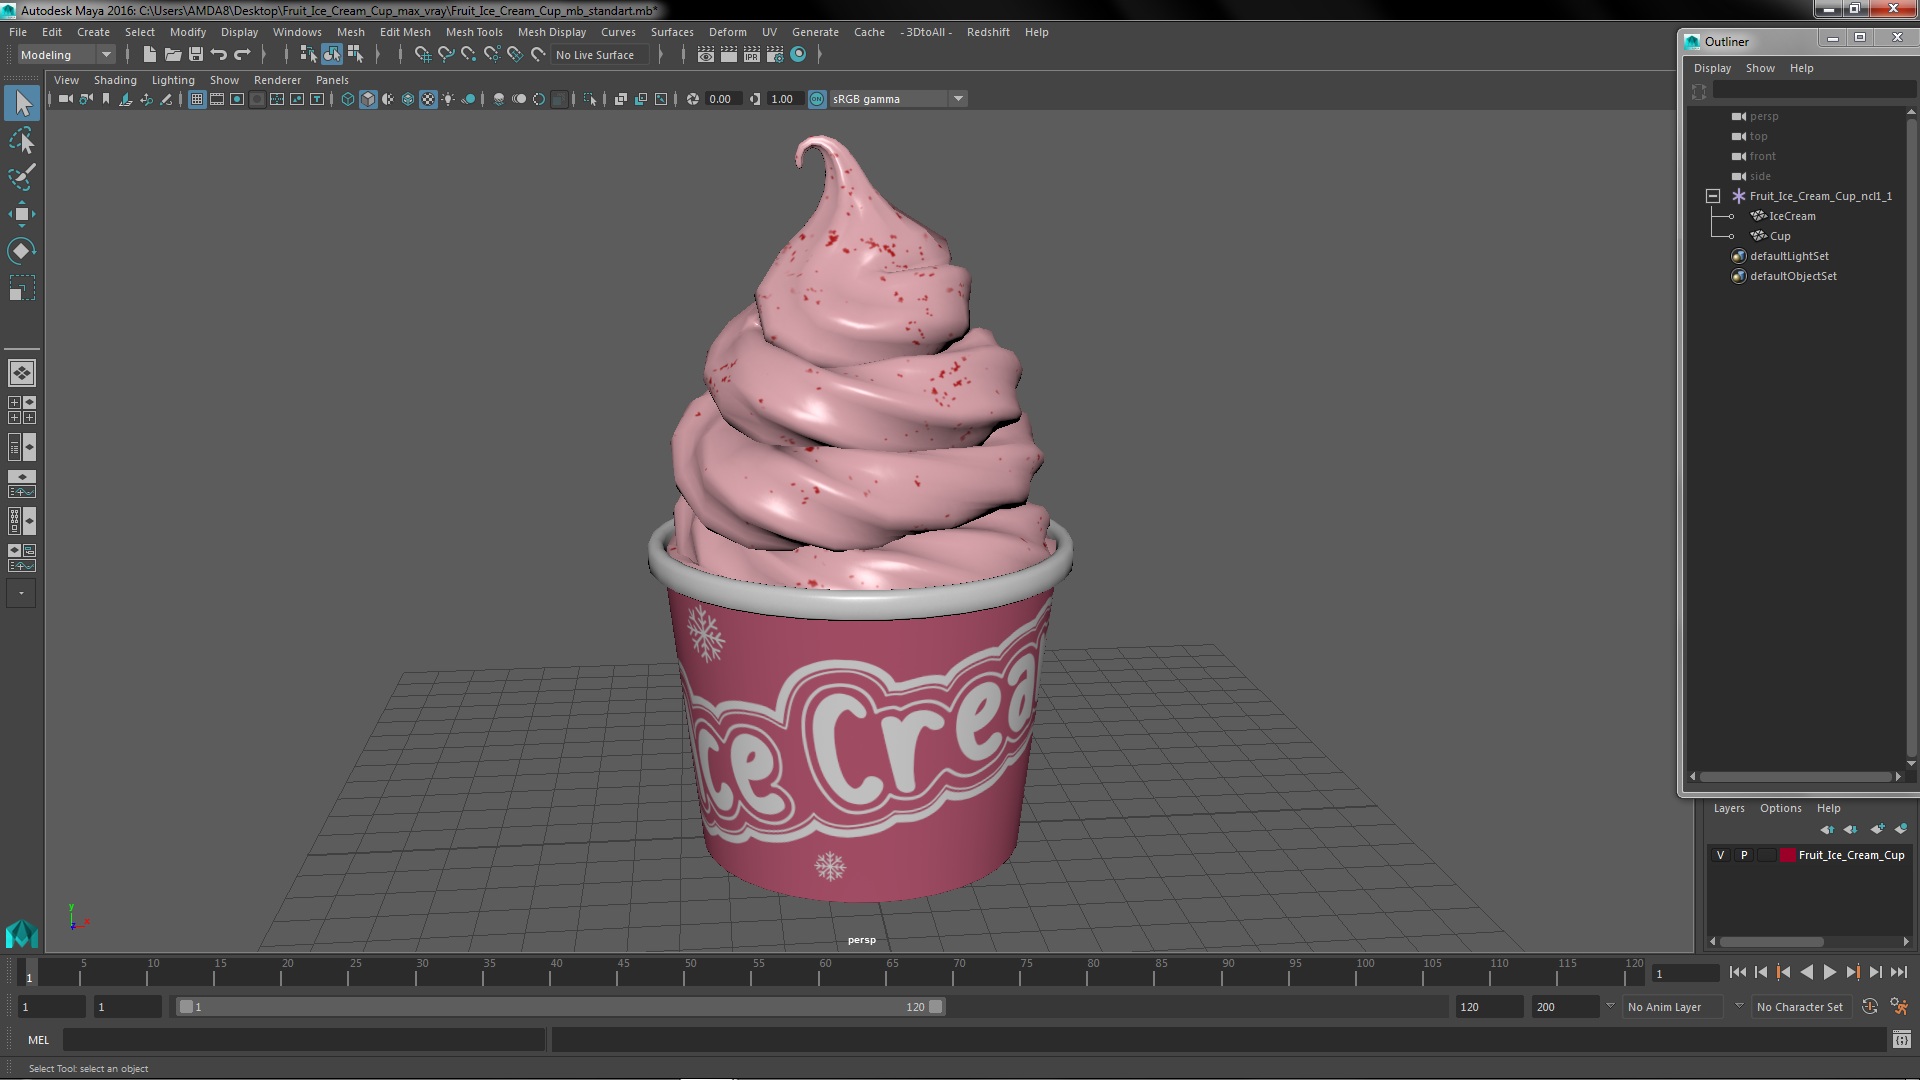Choose the Paint Selection tool
This screenshot has width=1920, height=1080.
22,177
